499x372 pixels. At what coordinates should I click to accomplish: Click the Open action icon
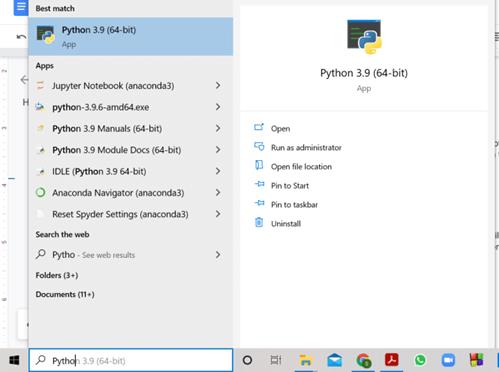[259, 127]
